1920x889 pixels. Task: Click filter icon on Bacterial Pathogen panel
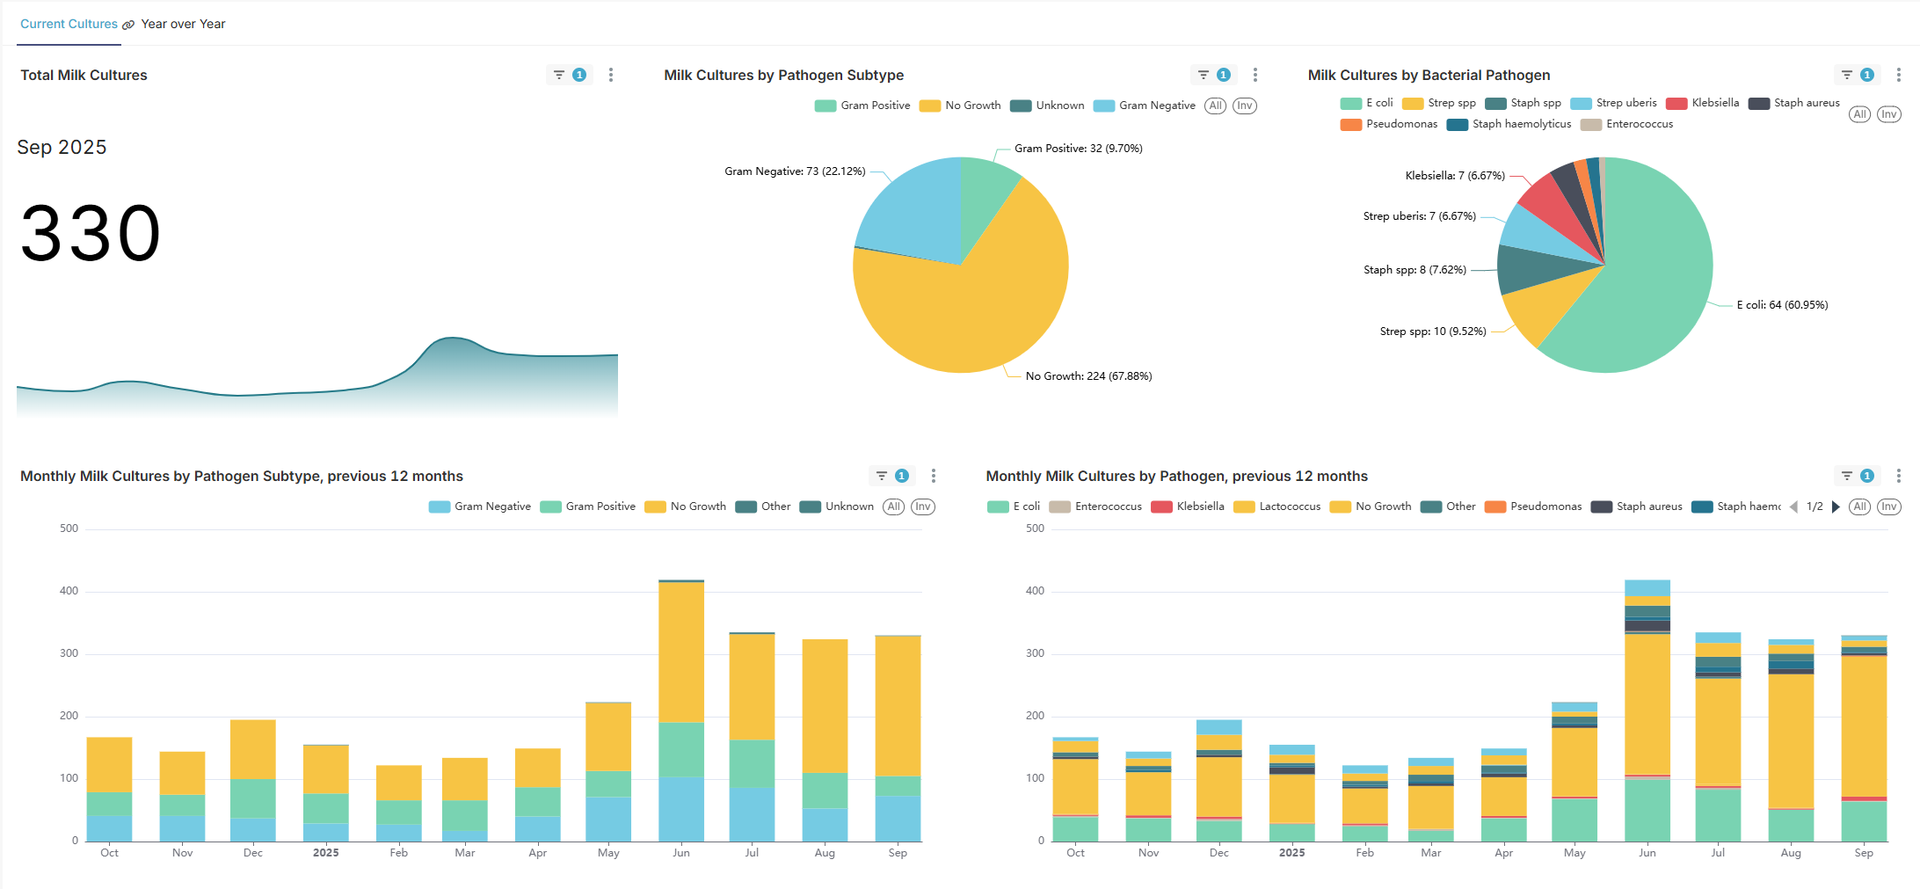tap(1847, 75)
